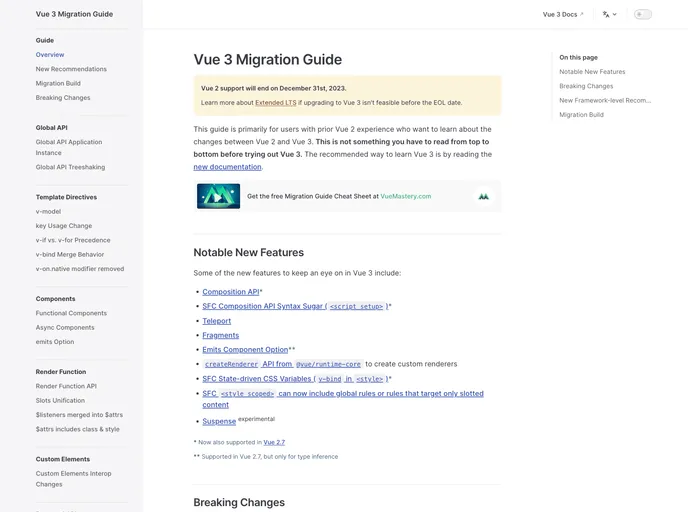
Task: Click the round Vue Mastery badge icon
Action: point(484,196)
